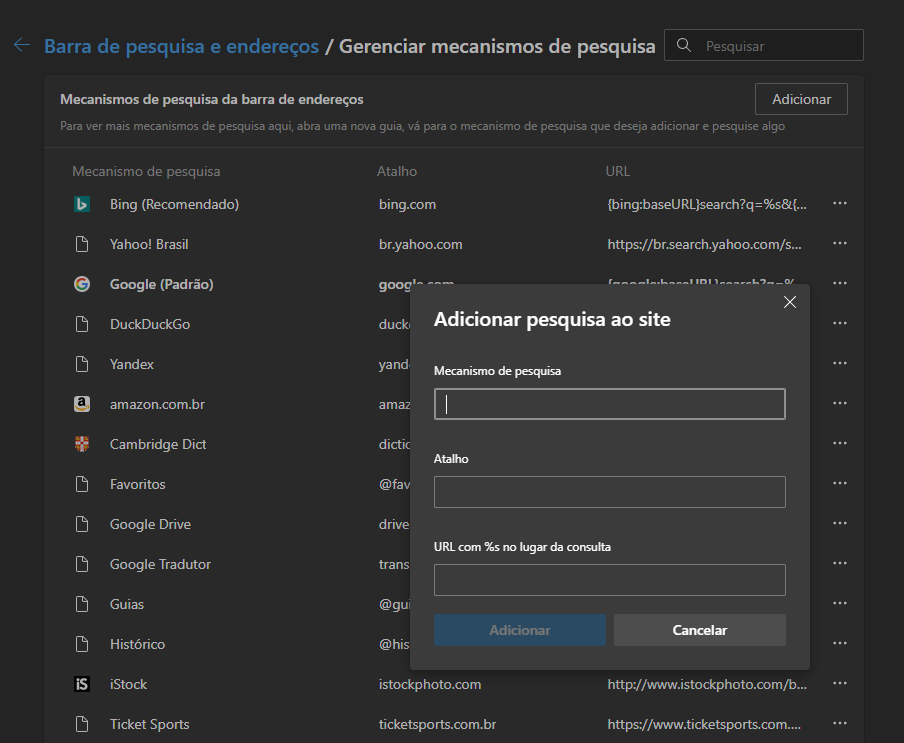Open more actions for Ticket Sports row
This screenshot has width=904, height=743.
(840, 723)
